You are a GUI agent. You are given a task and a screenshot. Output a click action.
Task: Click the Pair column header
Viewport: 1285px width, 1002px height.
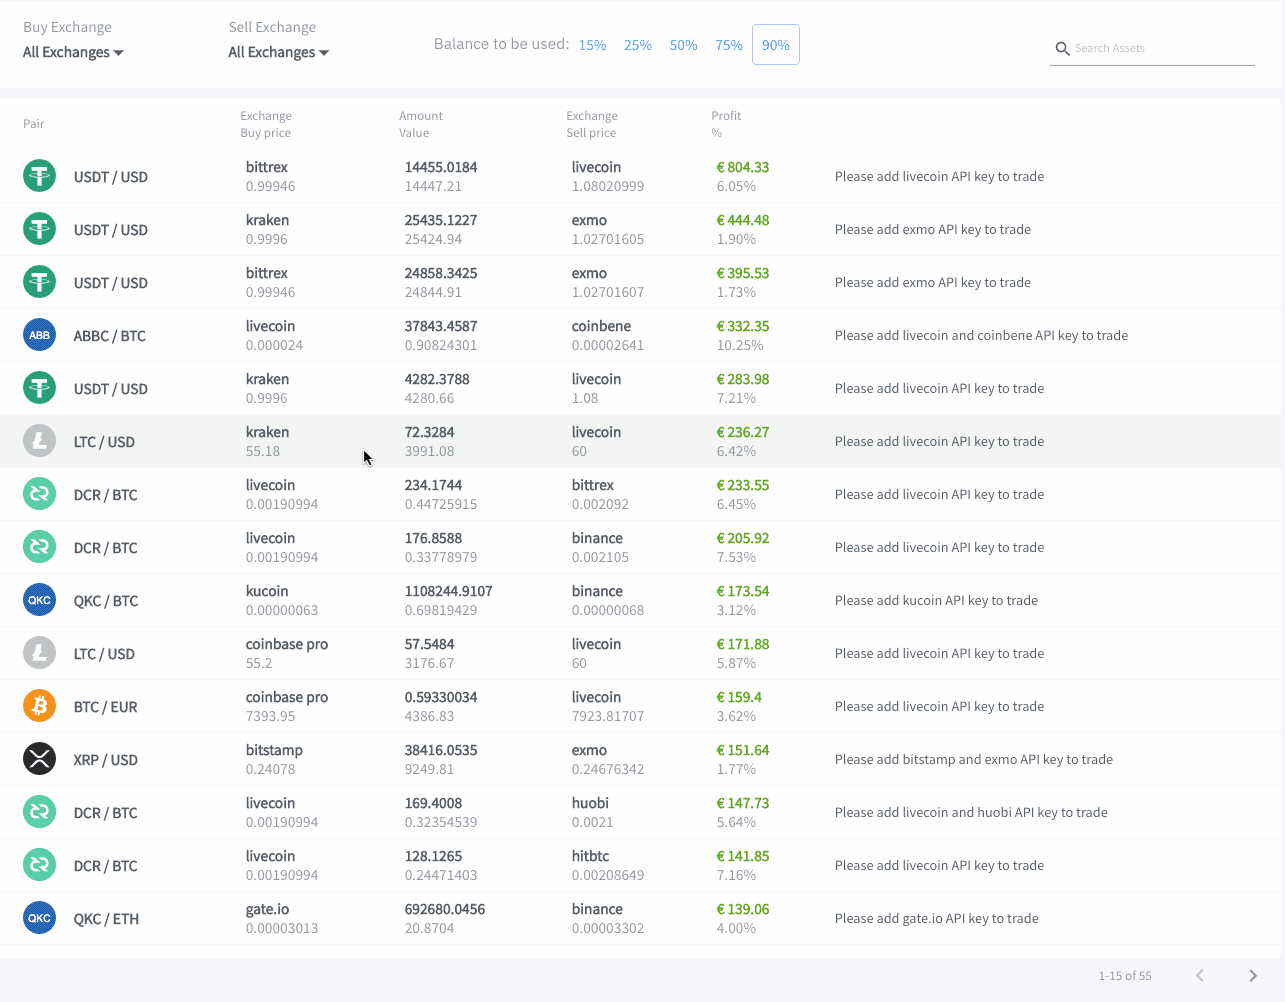[x=34, y=124]
